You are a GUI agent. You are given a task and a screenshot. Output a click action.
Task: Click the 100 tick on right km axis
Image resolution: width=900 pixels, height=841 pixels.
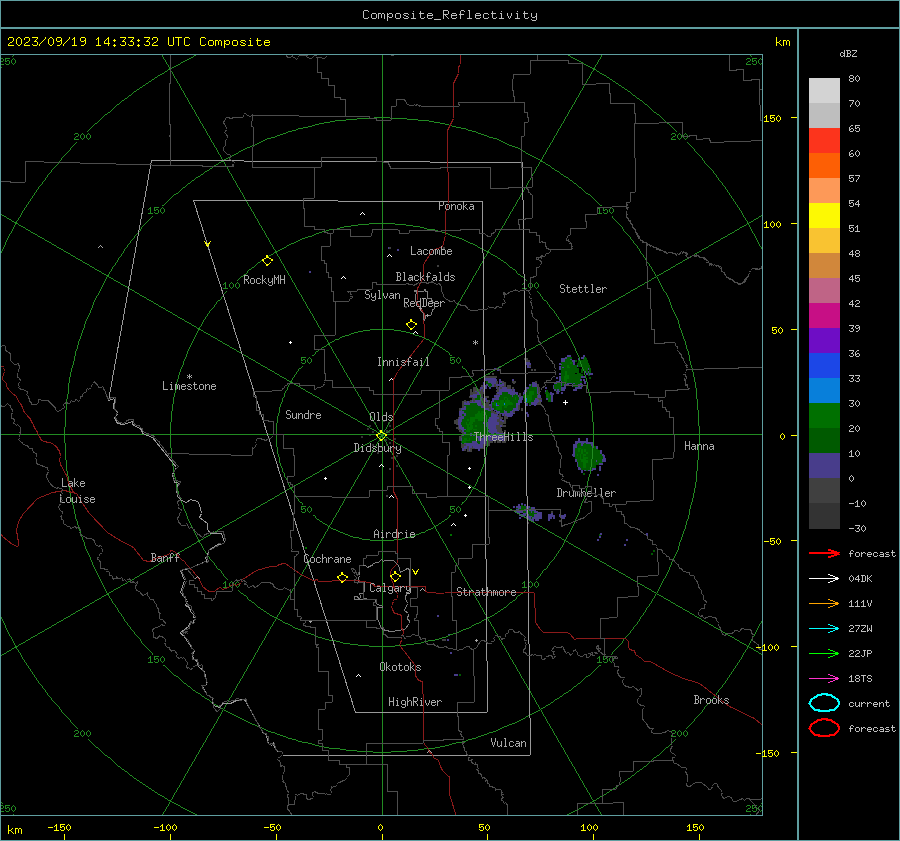(772, 224)
